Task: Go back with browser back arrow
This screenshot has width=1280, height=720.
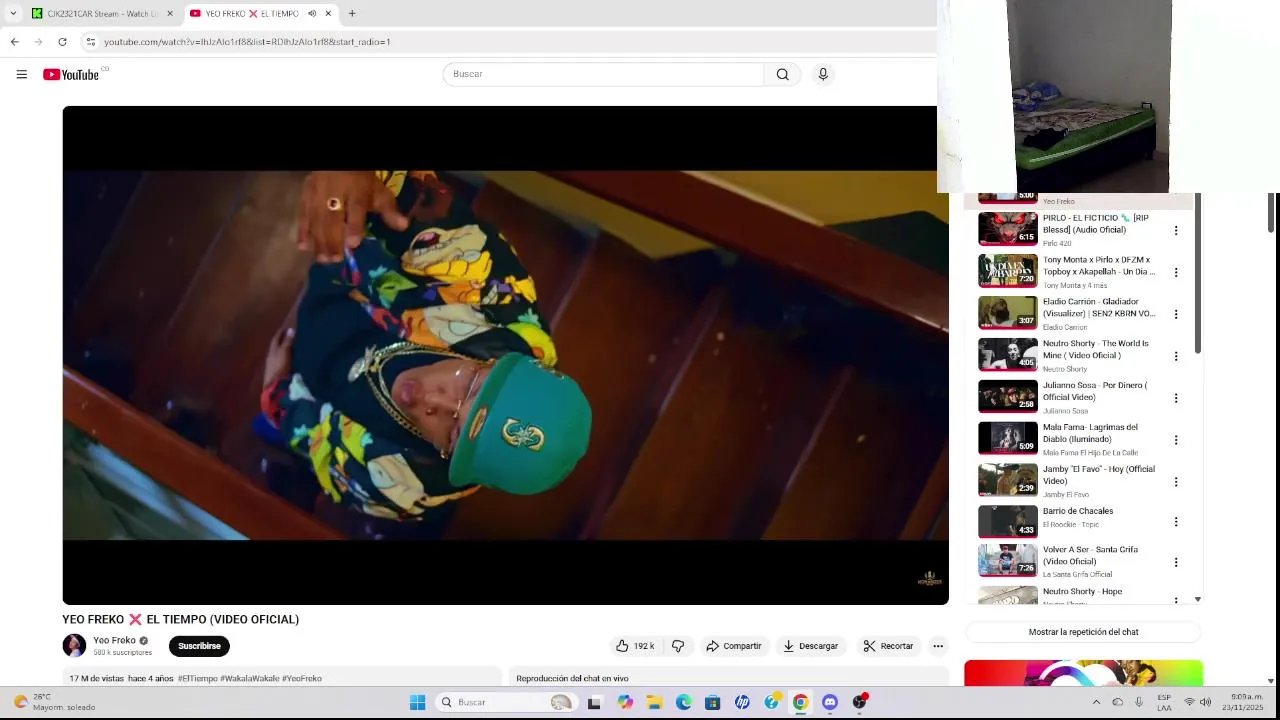Action: point(14,42)
